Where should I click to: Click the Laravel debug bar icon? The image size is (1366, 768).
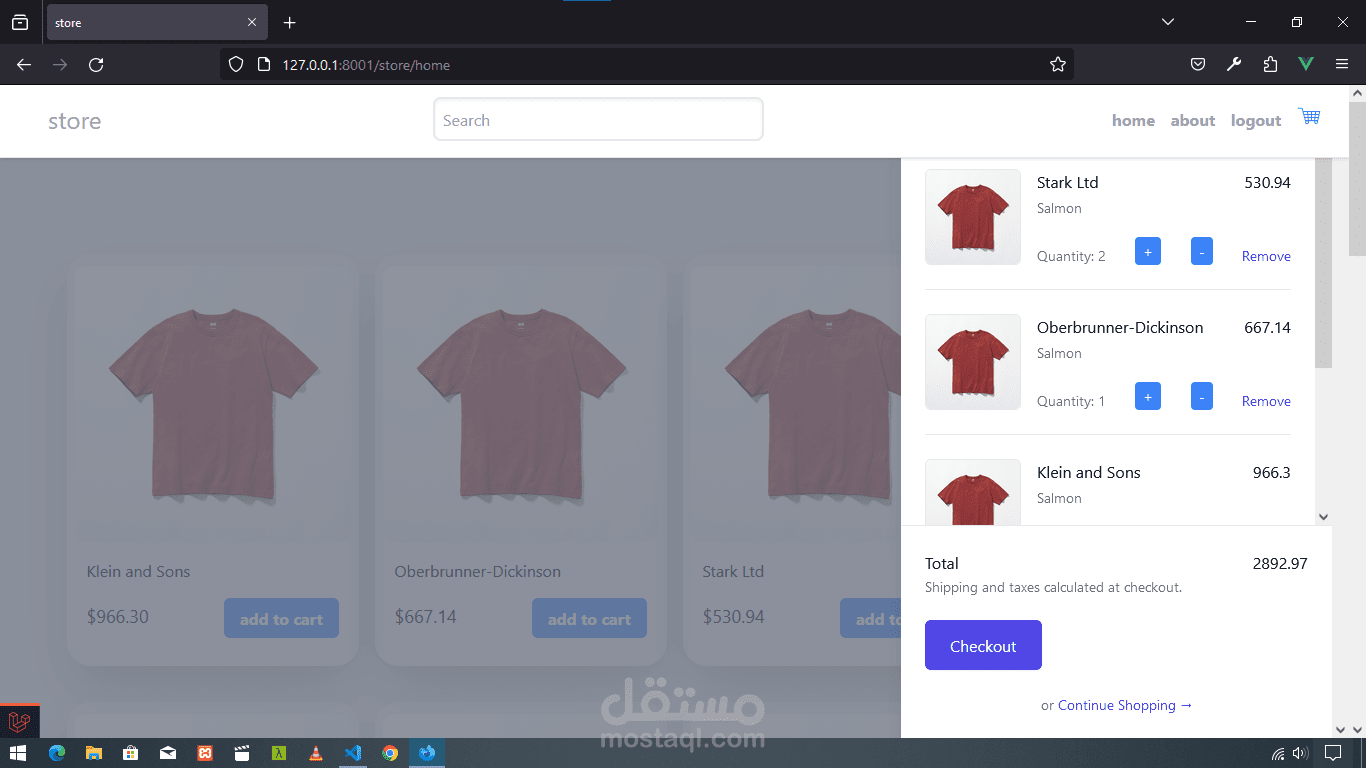tap(19, 722)
